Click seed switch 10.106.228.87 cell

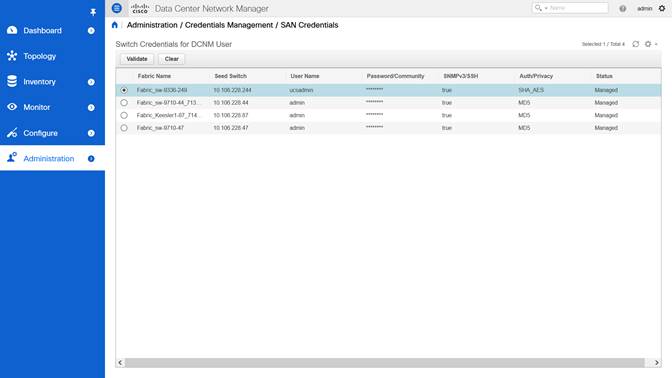231,115
